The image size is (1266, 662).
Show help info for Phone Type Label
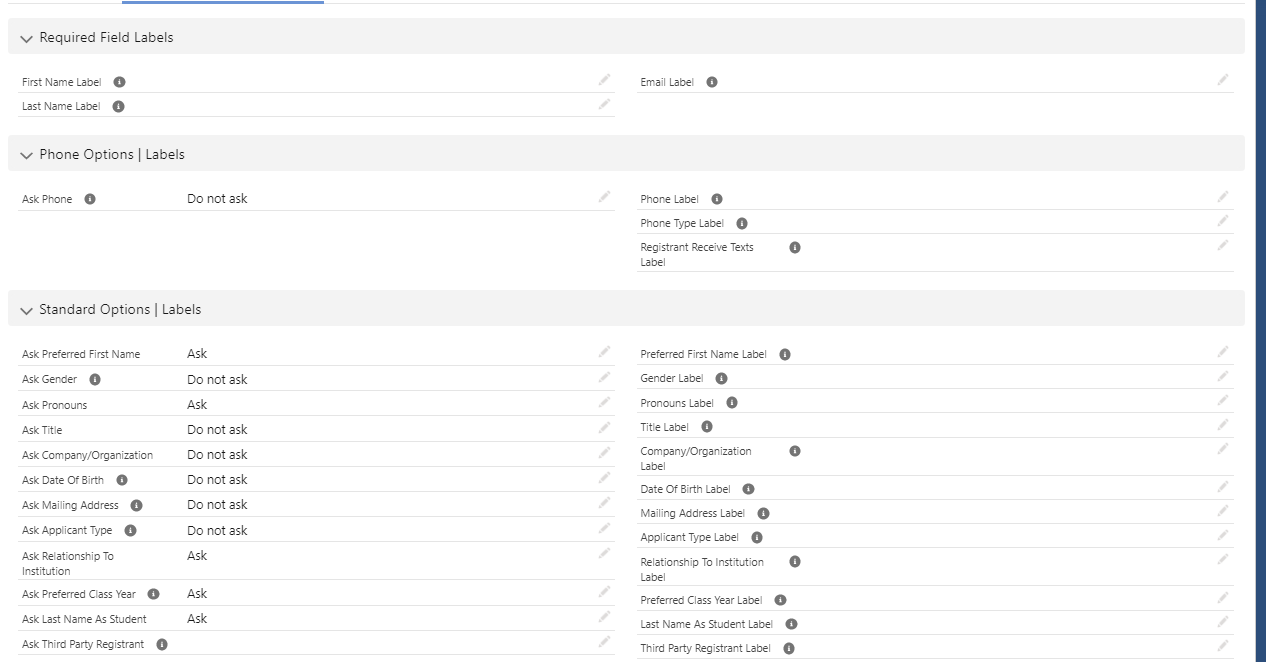point(742,223)
